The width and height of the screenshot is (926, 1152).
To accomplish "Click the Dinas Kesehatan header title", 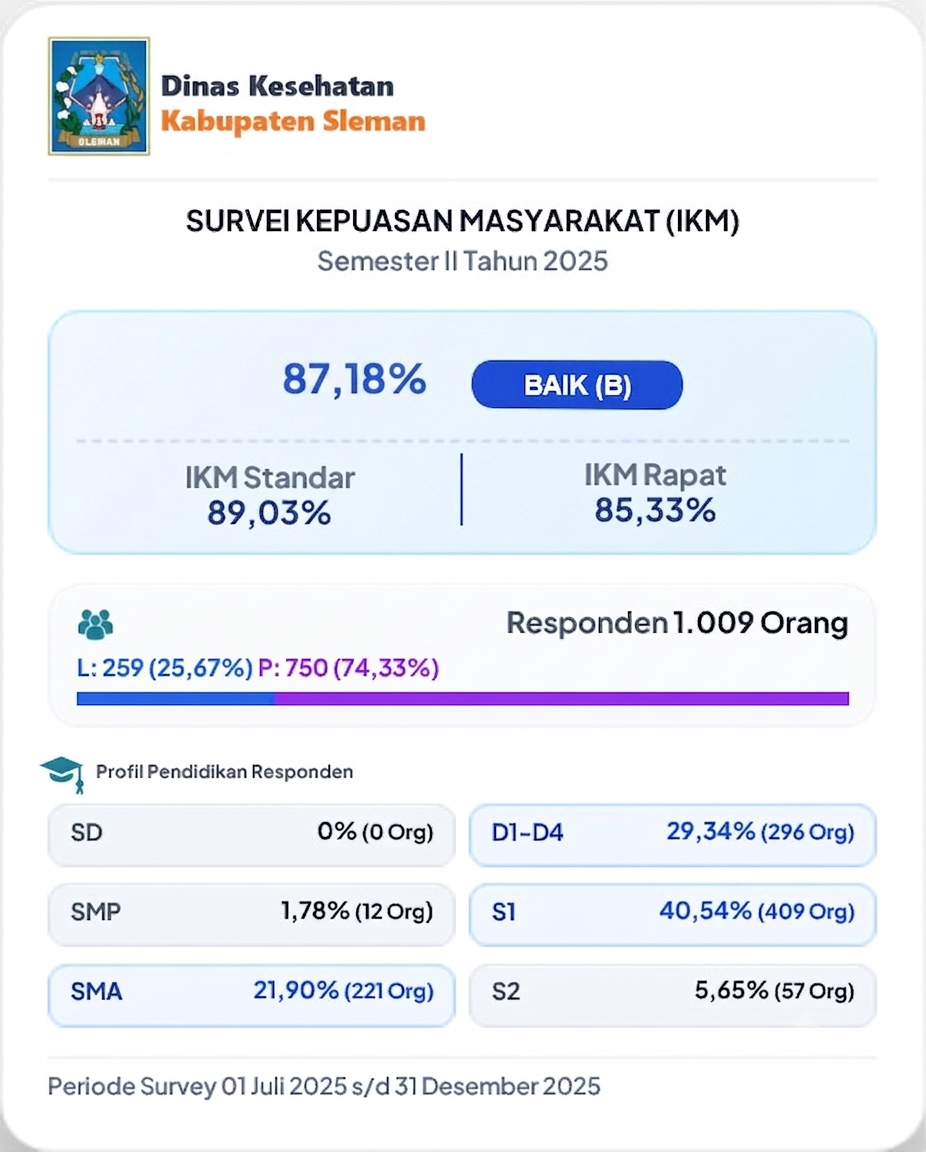I will click(277, 86).
